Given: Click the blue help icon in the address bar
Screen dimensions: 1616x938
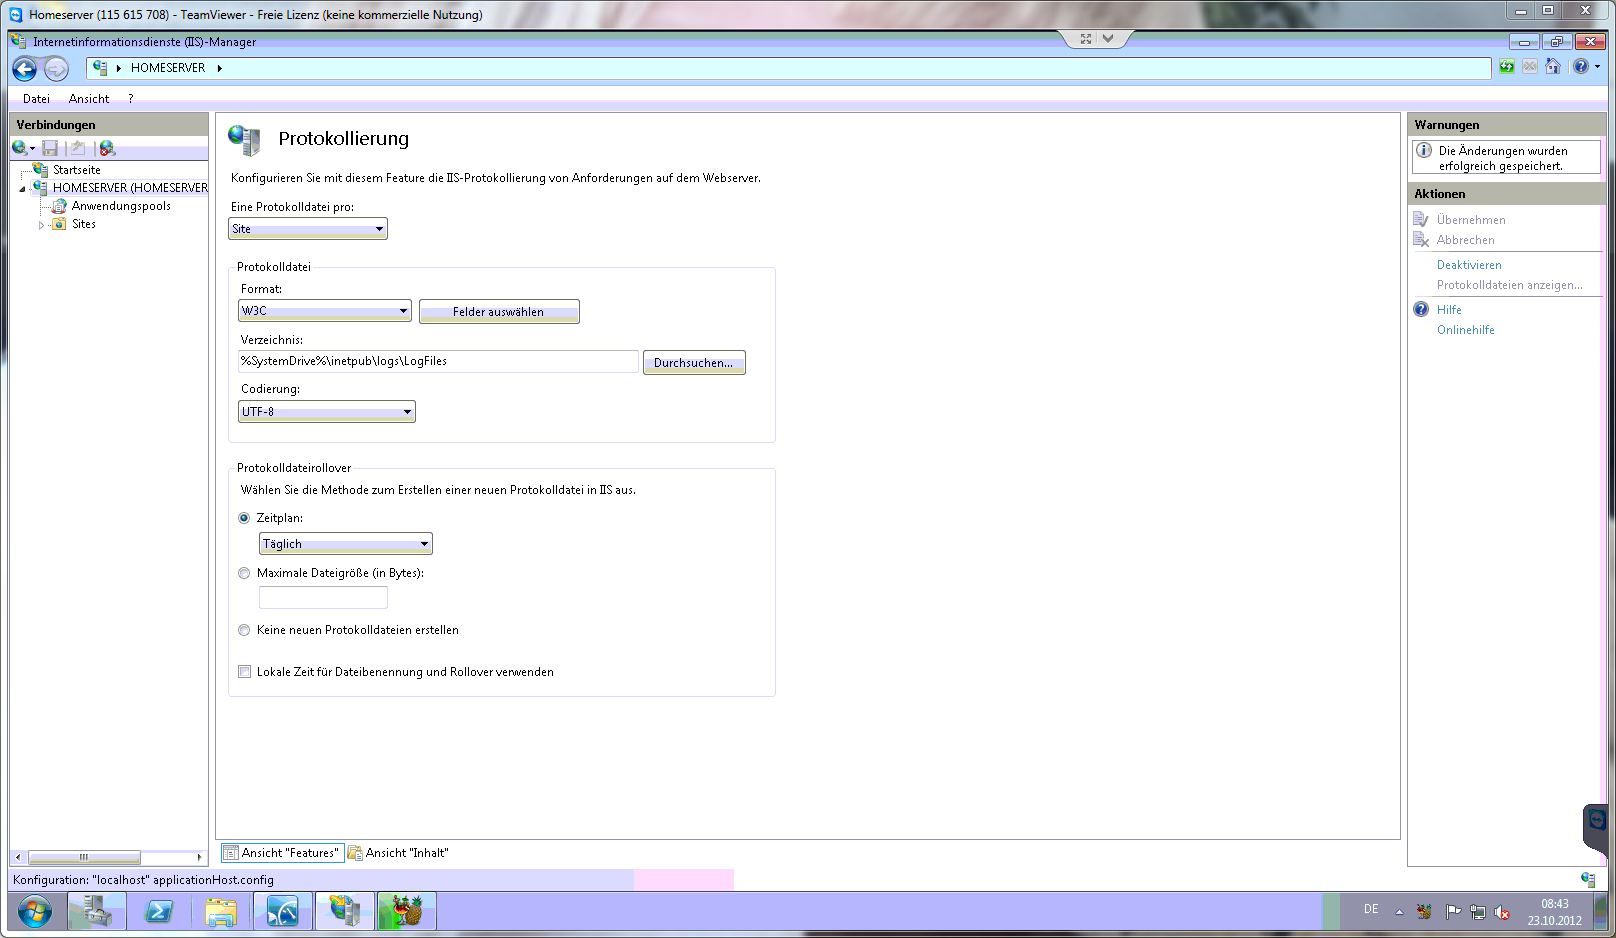Looking at the screenshot, I should coord(1580,67).
